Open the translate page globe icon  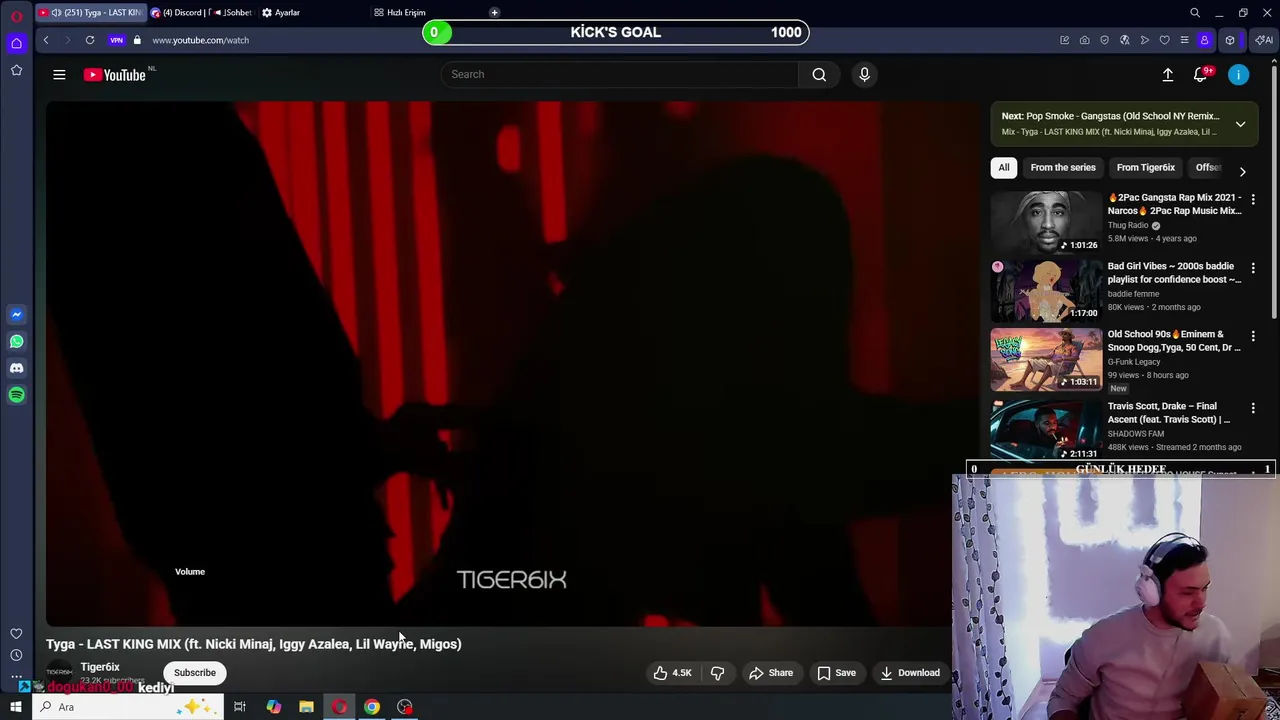(1125, 40)
